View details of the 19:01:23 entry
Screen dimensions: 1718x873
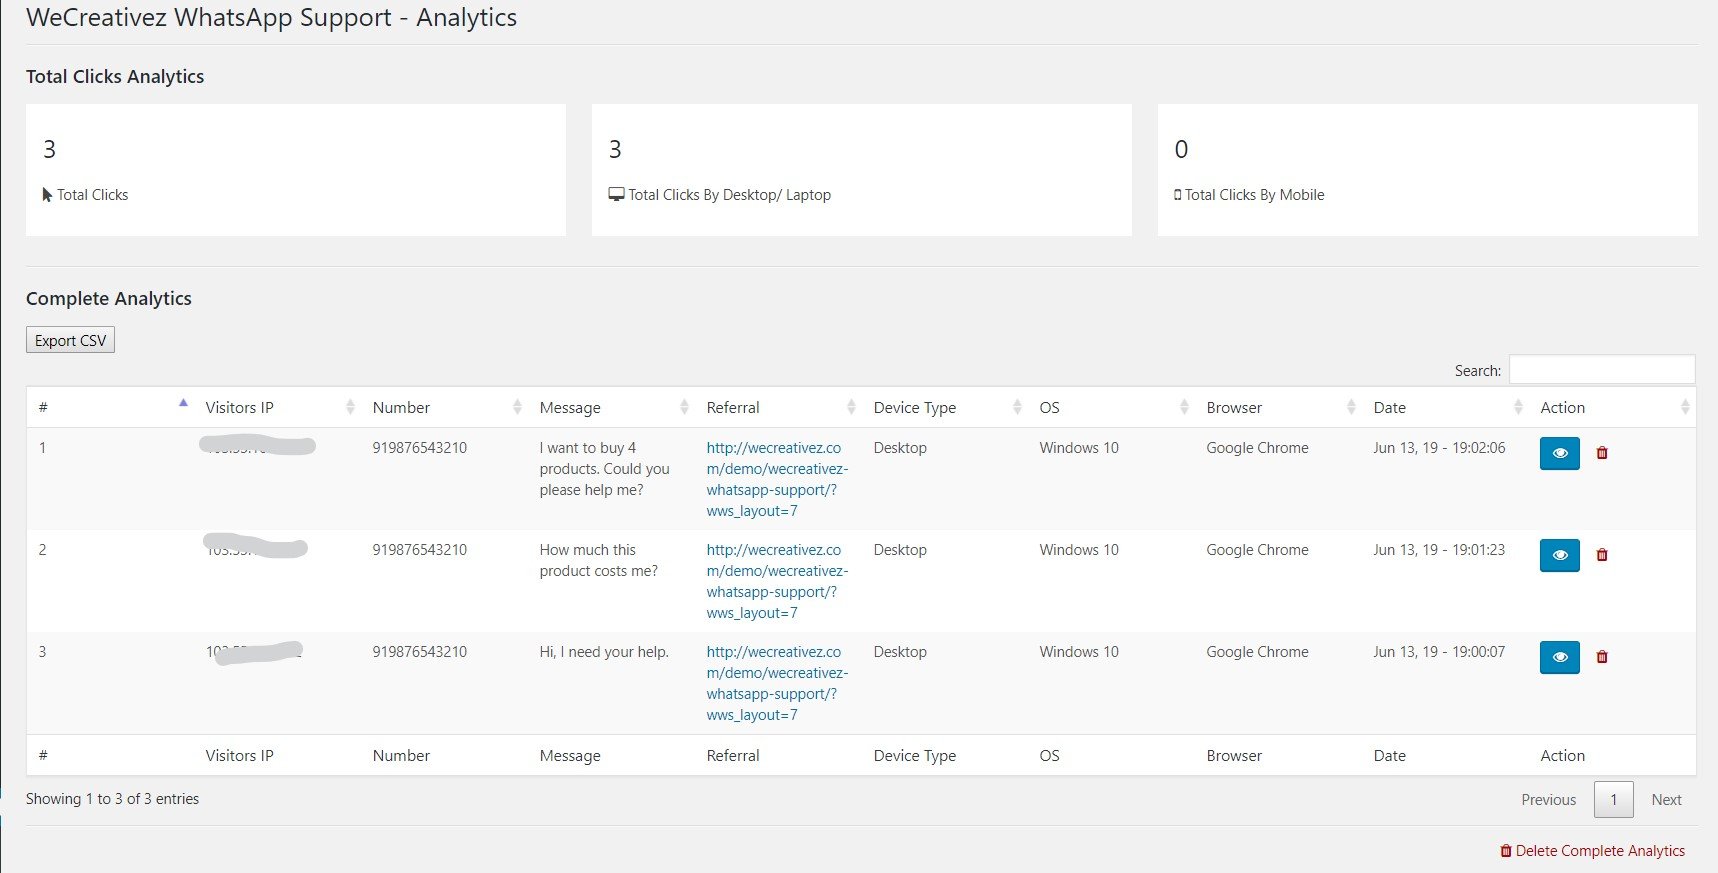pyautogui.click(x=1559, y=555)
